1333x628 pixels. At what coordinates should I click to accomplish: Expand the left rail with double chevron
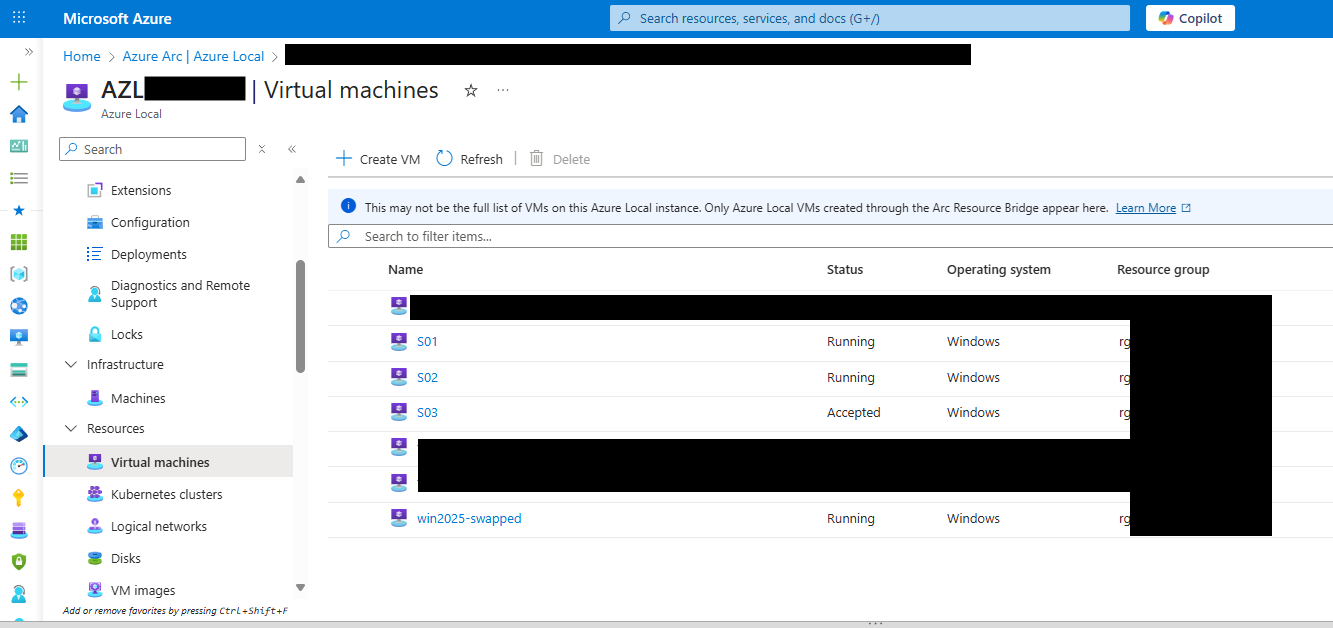tap(29, 51)
